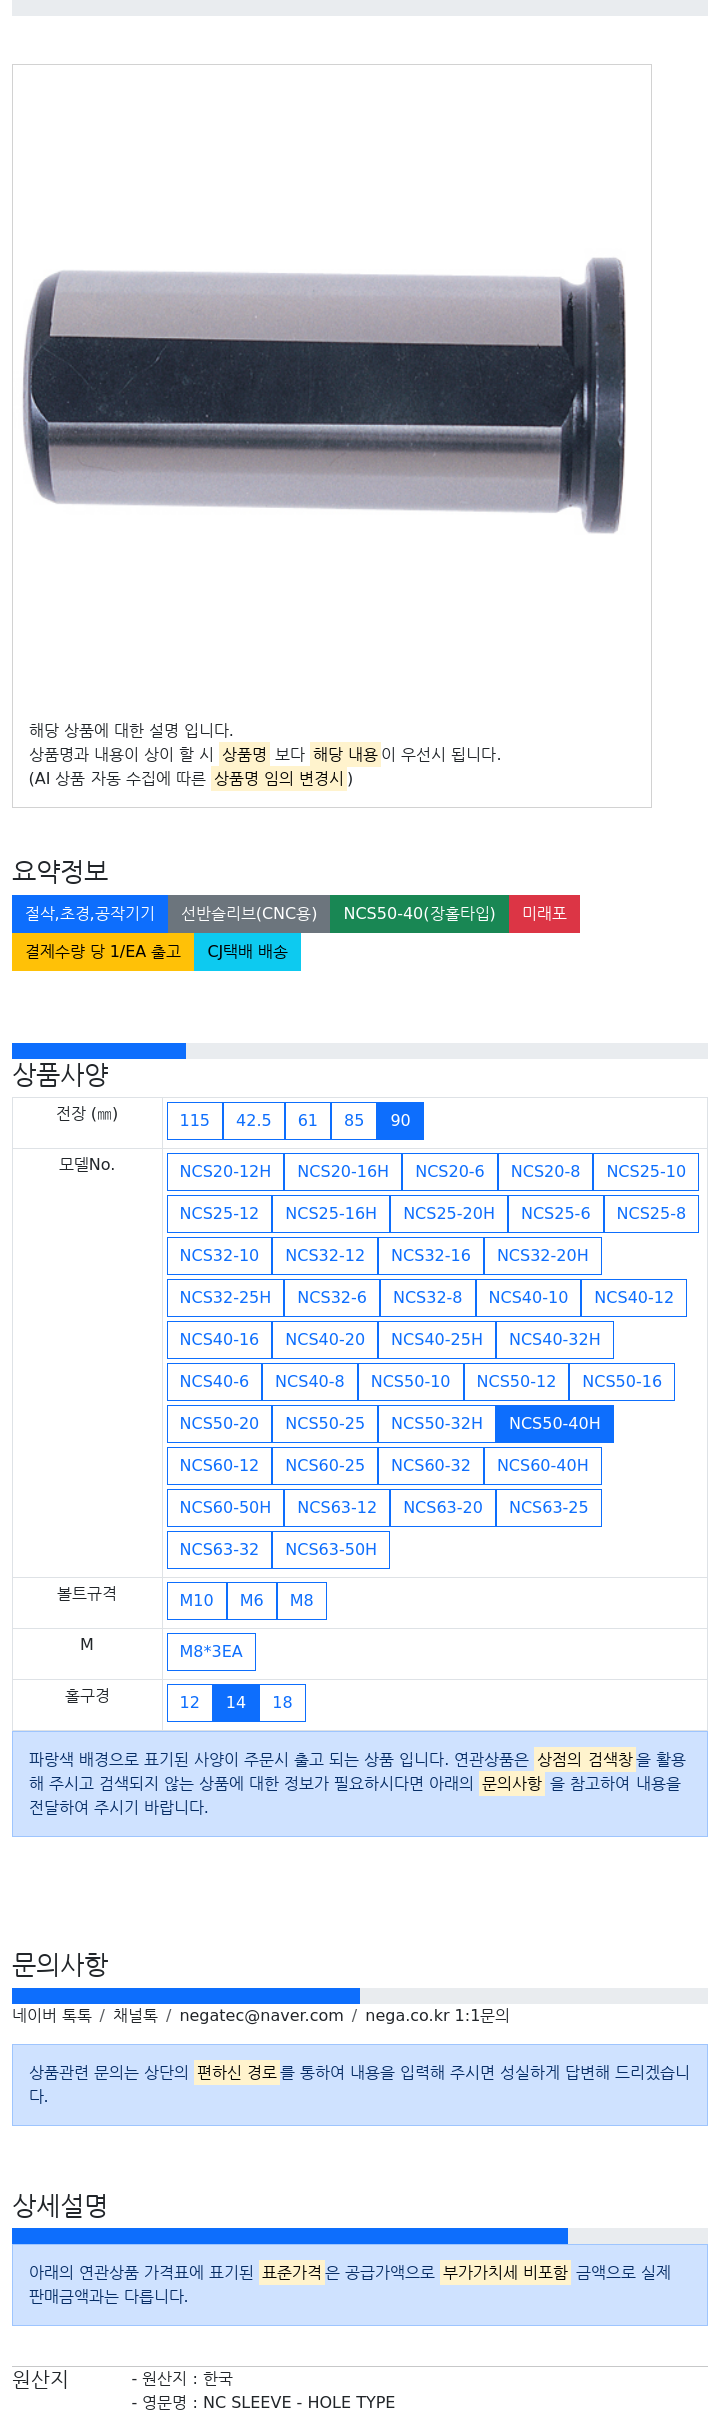Viewport: 720px width, 2415px height.
Task: Click the 선반슬리브(CNC용) tag
Action: [x=249, y=914]
